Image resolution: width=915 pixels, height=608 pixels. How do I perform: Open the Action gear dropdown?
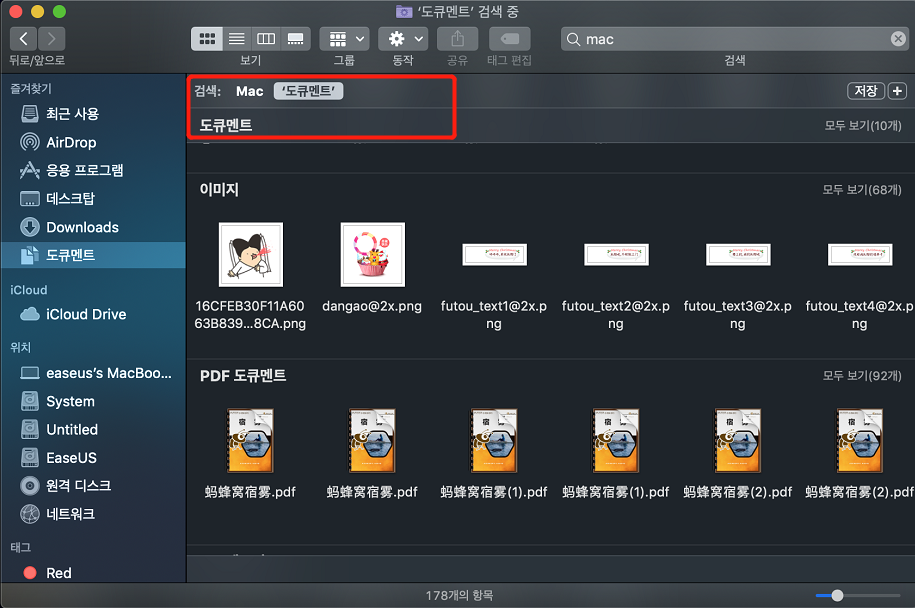[403, 39]
